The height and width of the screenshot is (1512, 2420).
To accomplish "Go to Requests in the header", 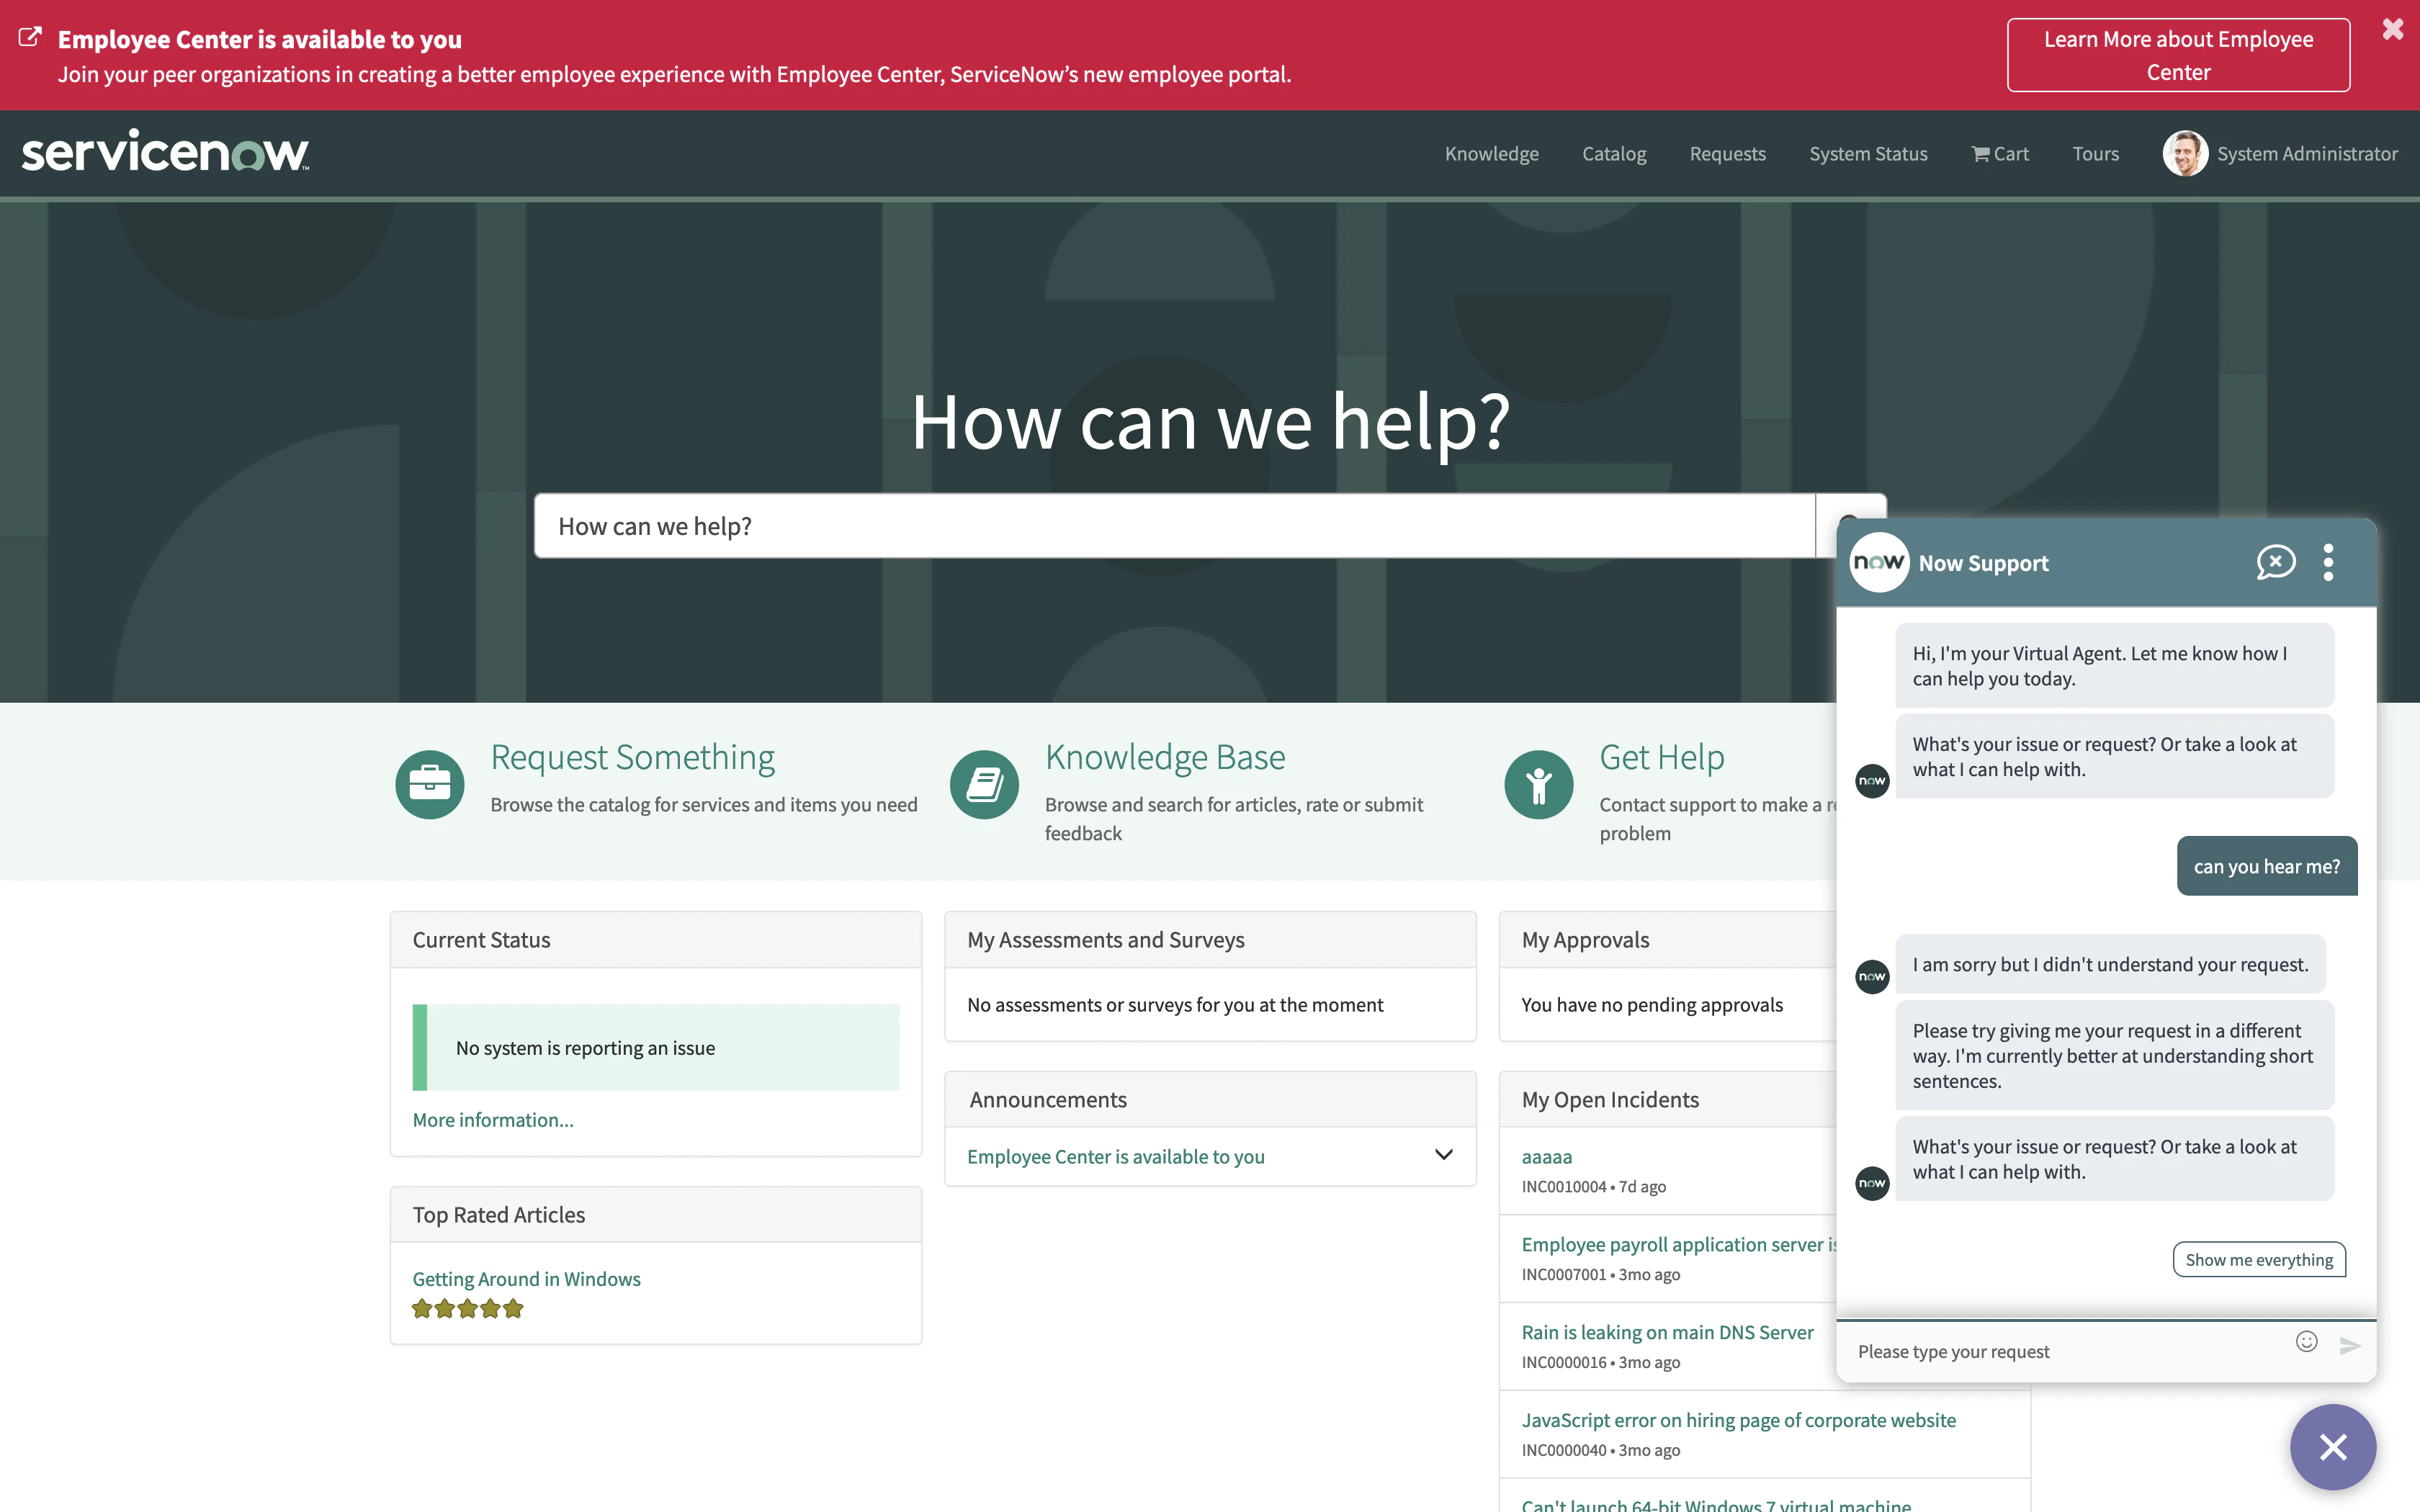I will click(x=1727, y=154).
